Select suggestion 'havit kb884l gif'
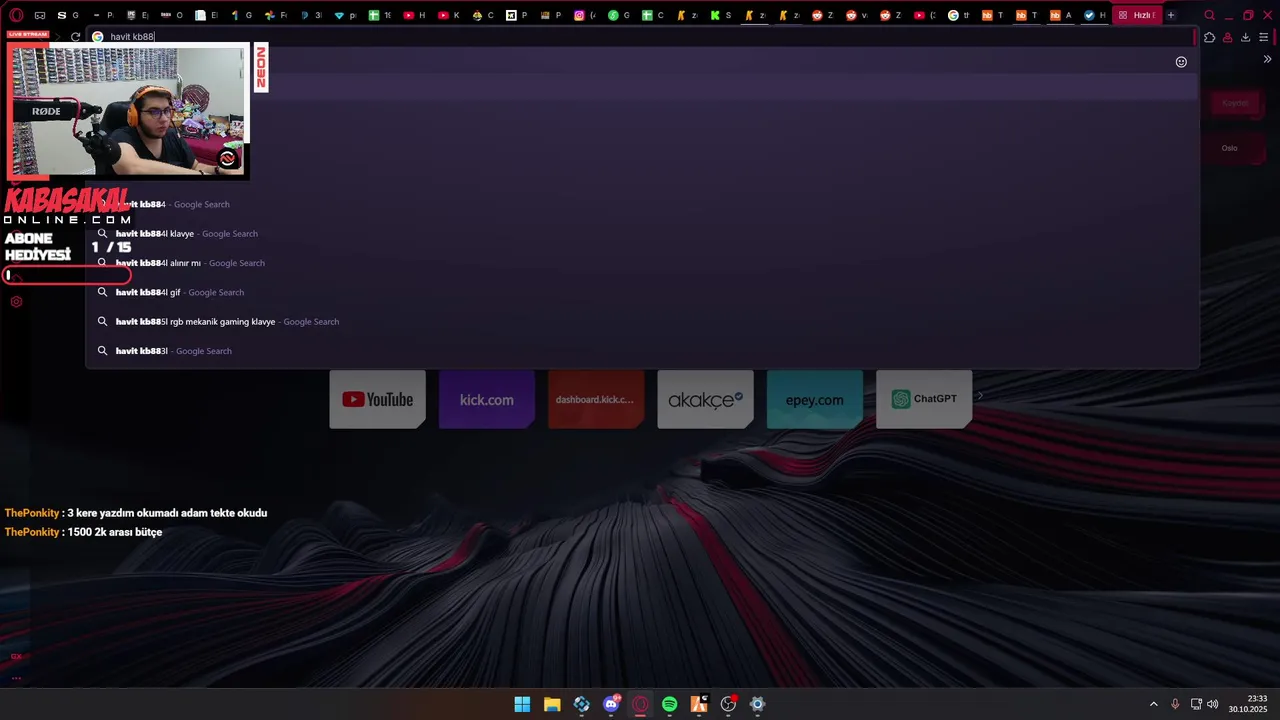 (x=642, y=292)
